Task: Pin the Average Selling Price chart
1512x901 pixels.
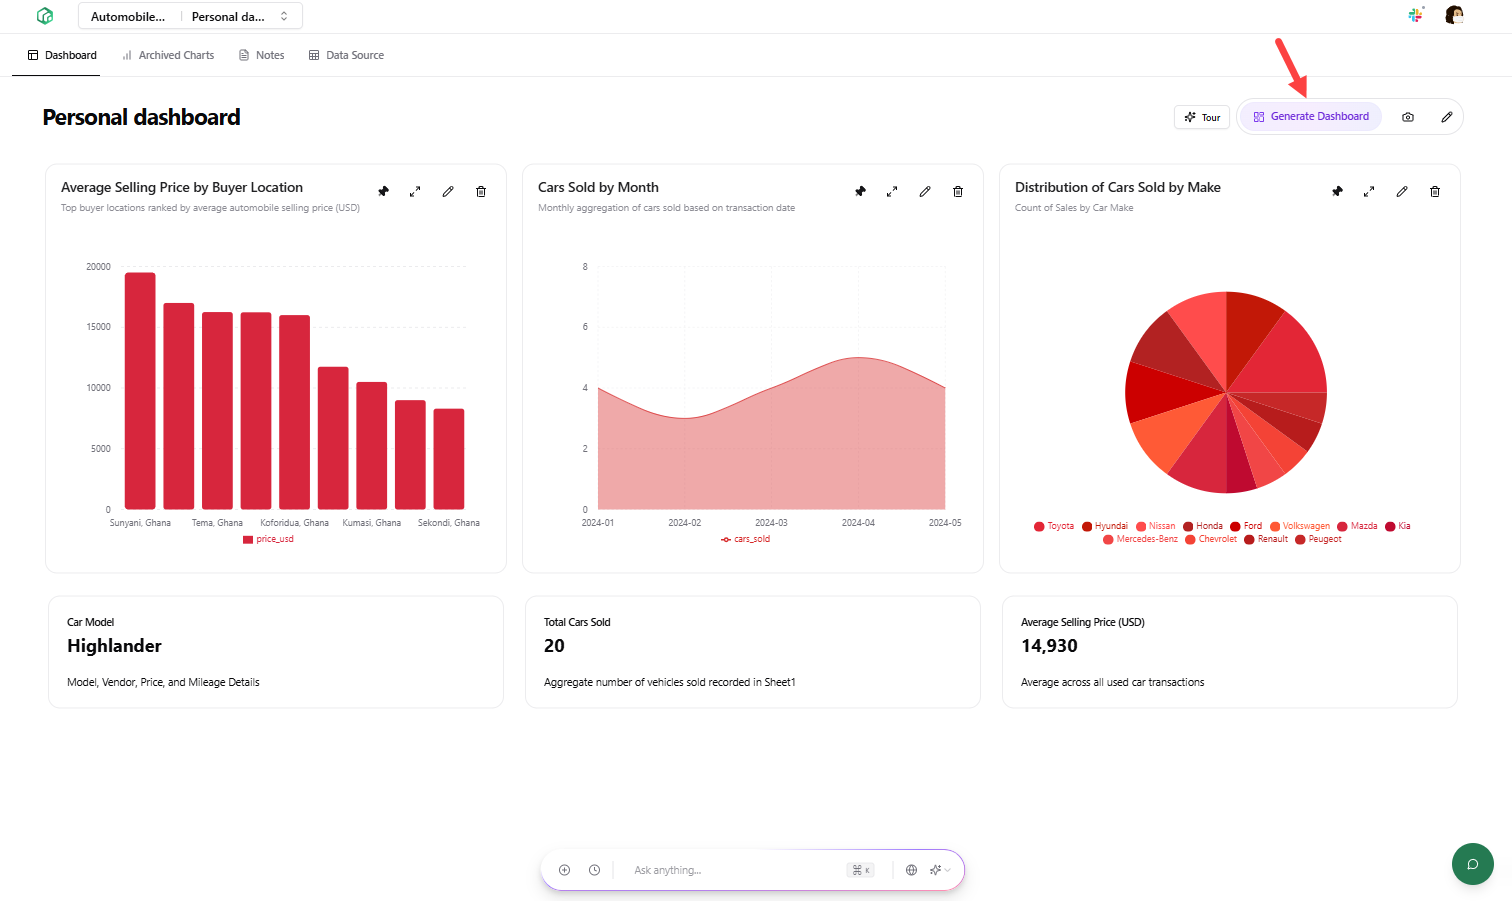Action: 383,191
